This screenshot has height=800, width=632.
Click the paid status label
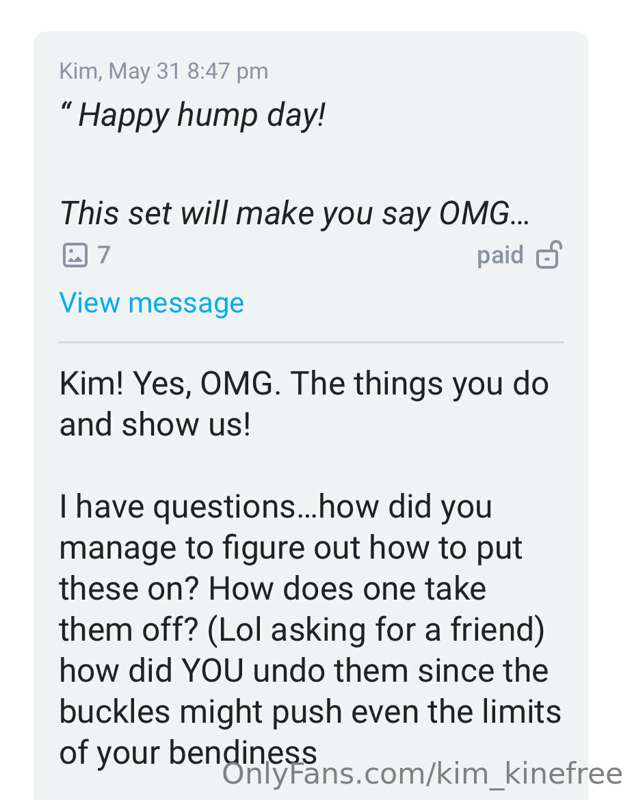500,255
